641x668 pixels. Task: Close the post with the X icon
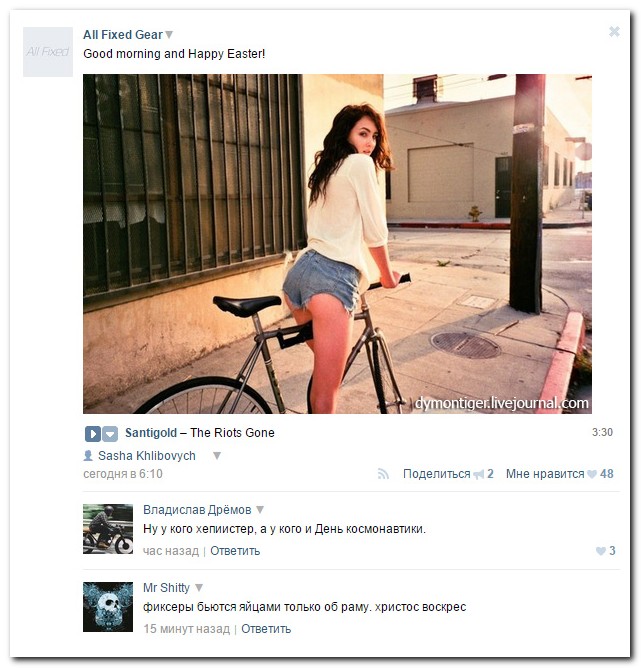(614, 32)
